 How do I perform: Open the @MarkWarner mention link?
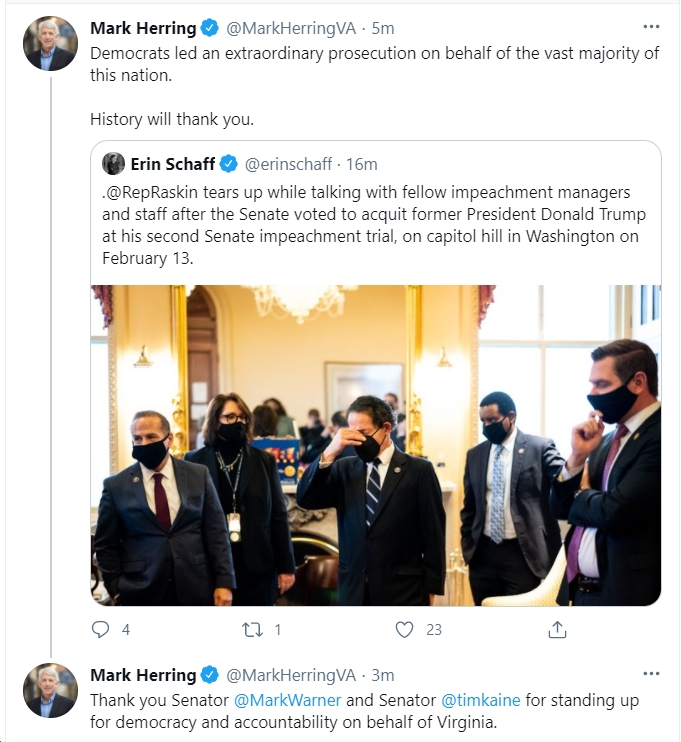287,700
